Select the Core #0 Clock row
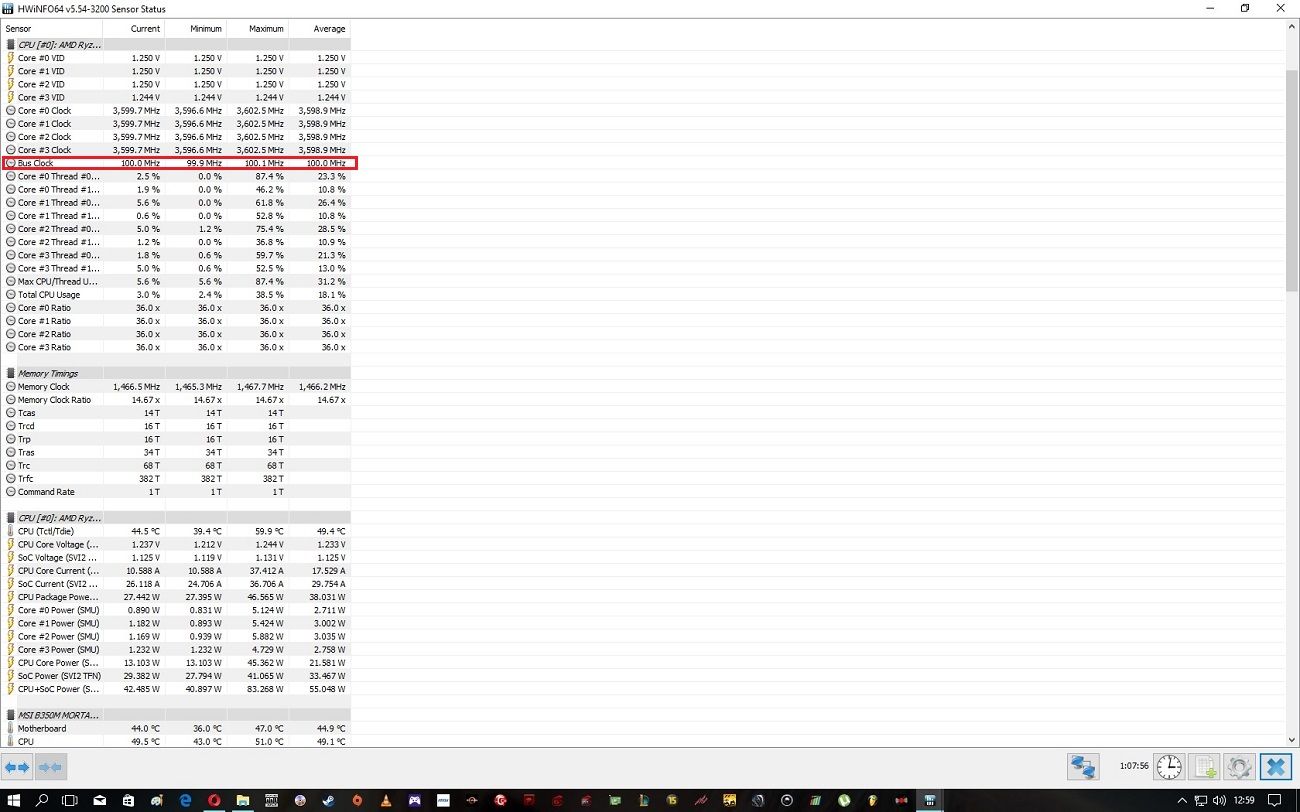This screenshot has height=812, width=1300. [x=175, y=110]
